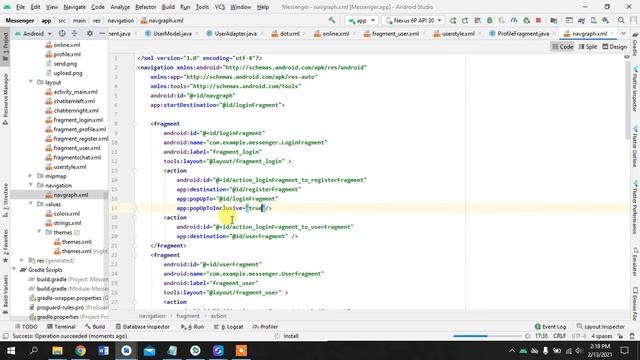
Task: Click the '4 spaces' indent indicator
Action: point(602,336)
